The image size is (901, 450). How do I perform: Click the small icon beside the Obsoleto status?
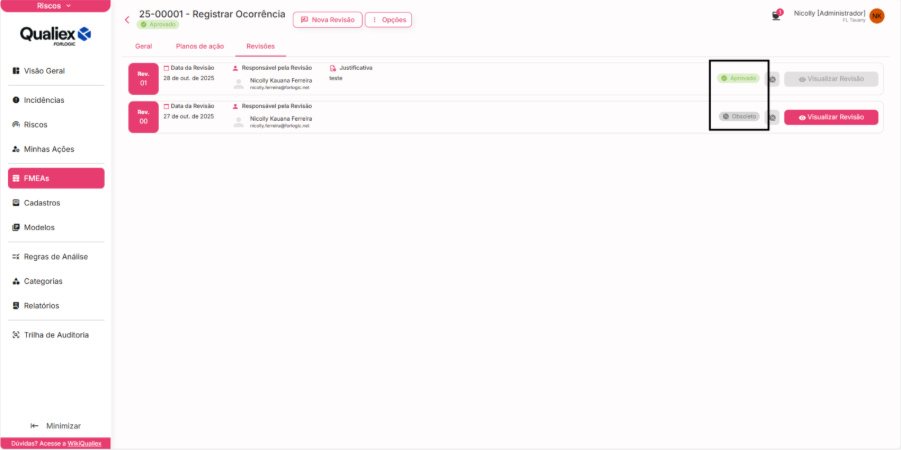[x=773, y=117]
